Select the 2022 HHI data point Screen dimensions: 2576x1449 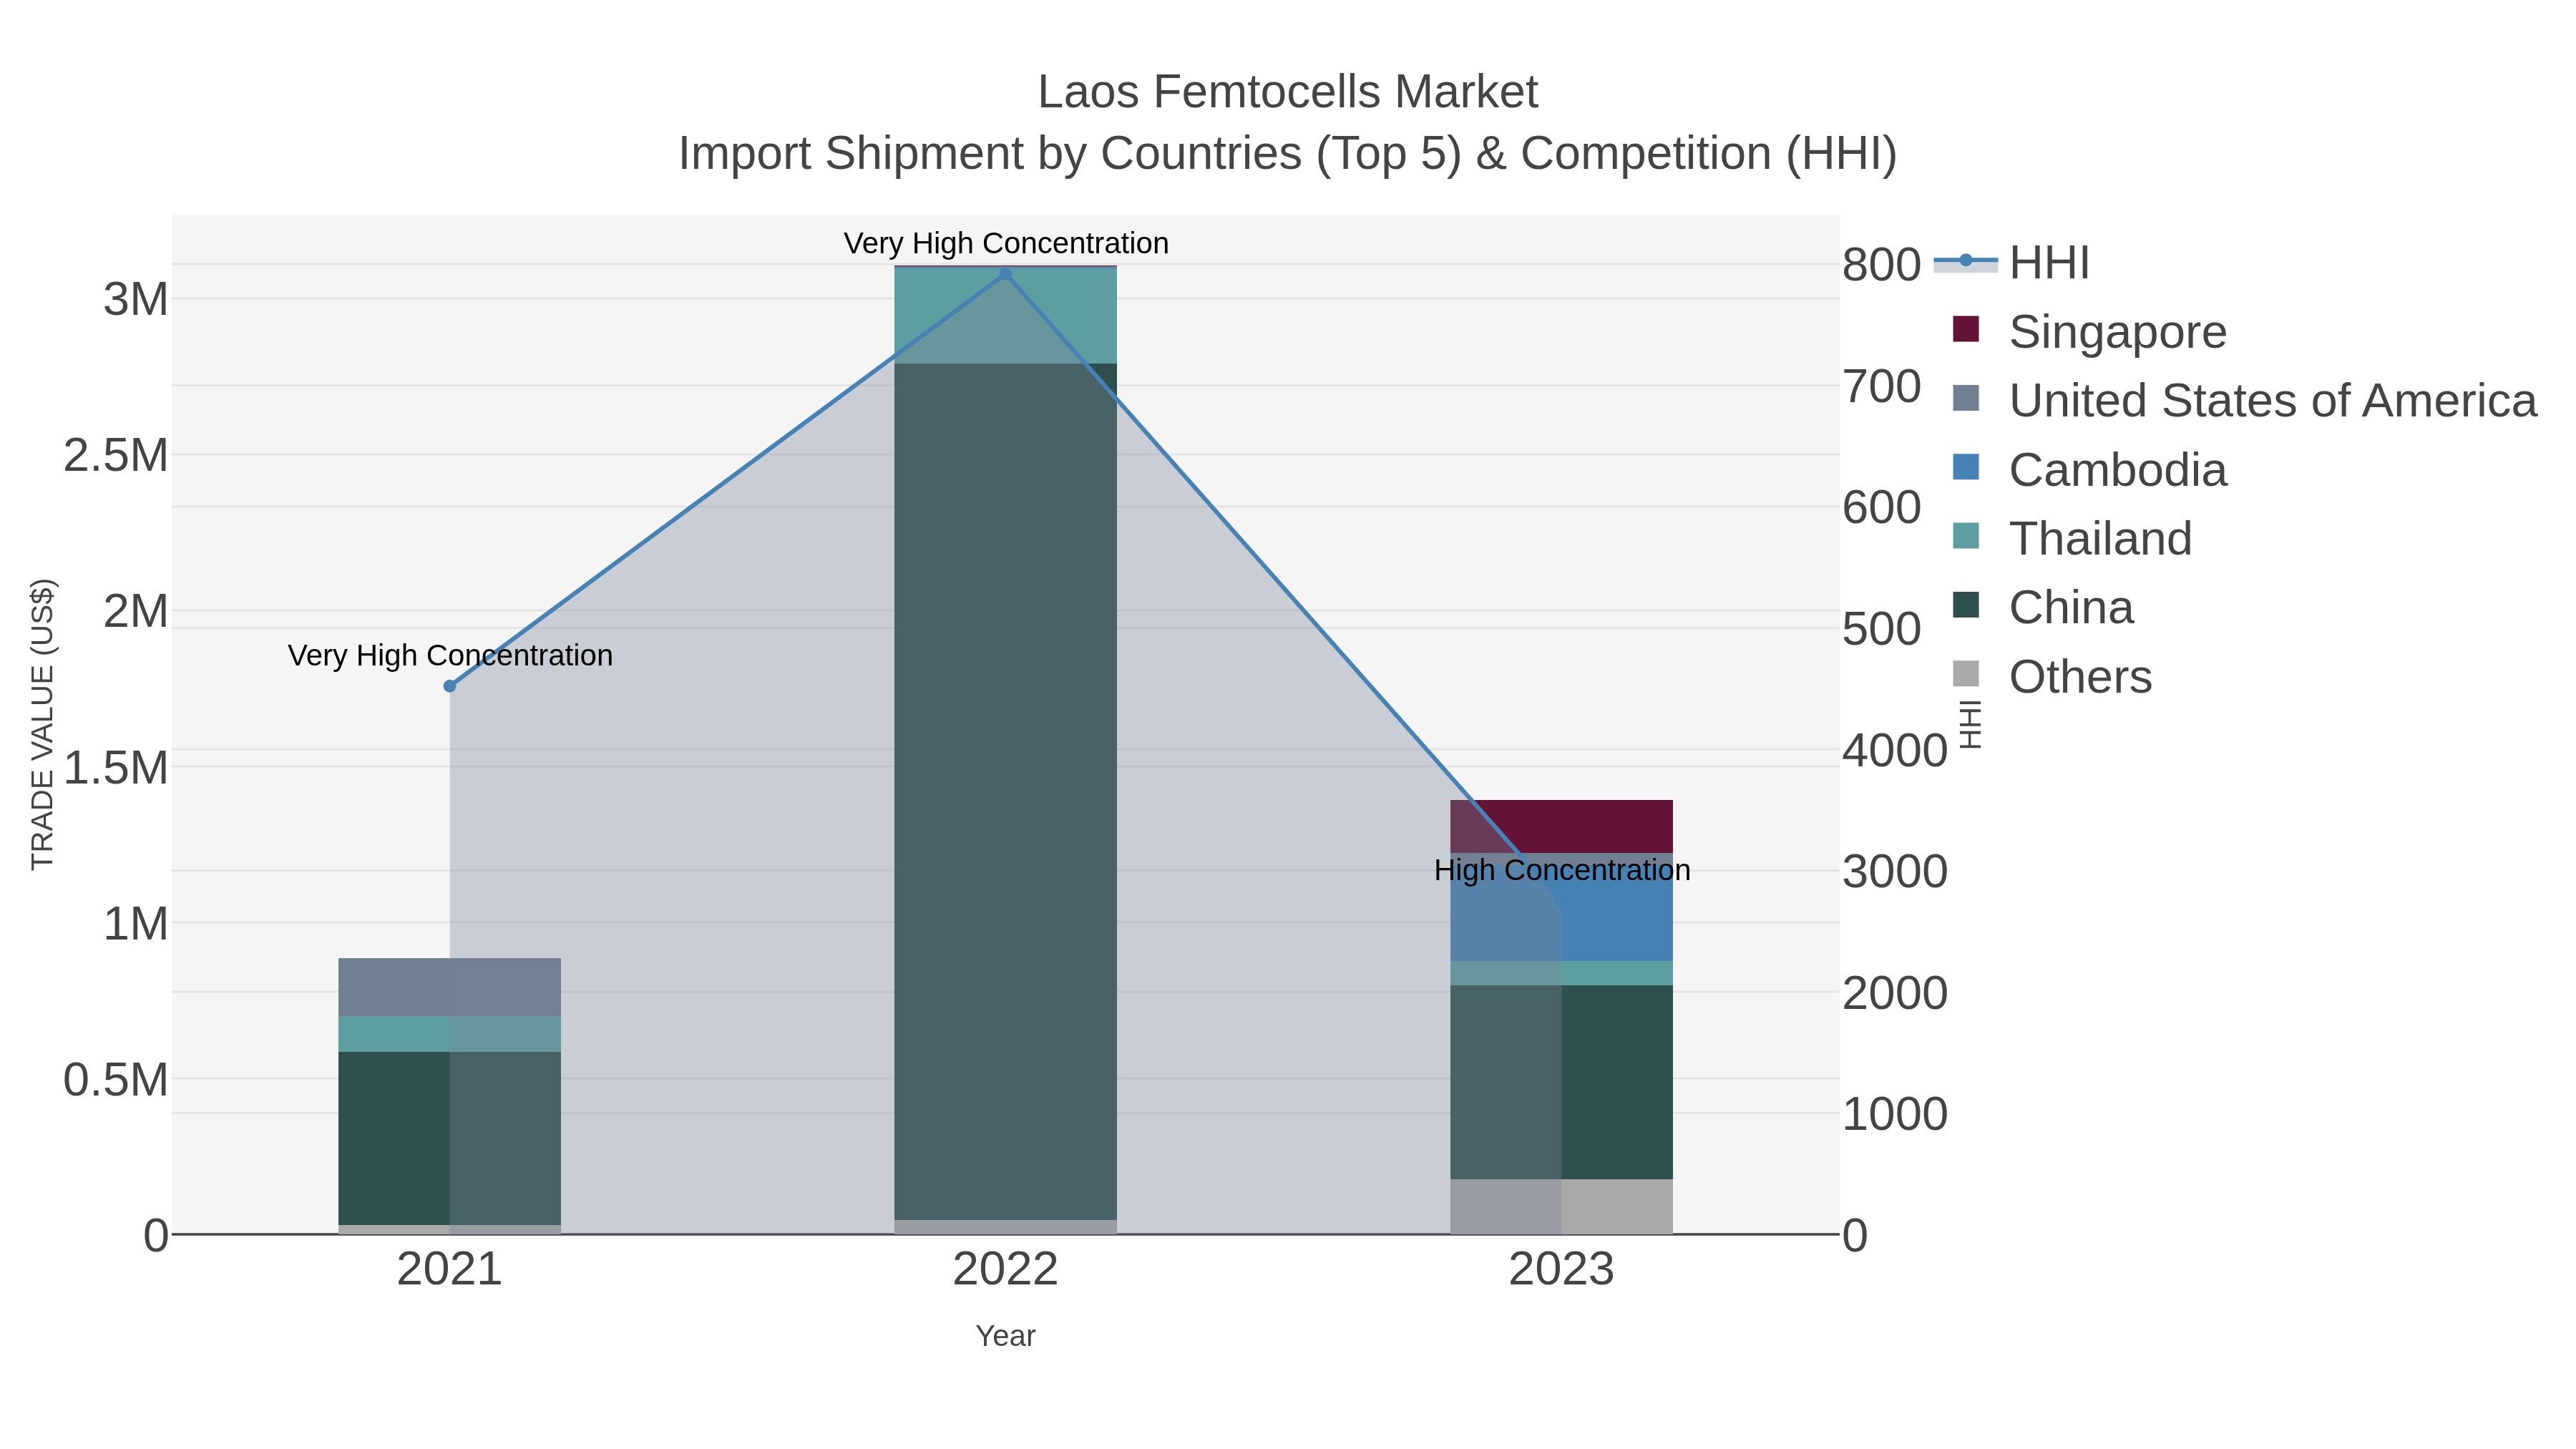pos(1006,274)
